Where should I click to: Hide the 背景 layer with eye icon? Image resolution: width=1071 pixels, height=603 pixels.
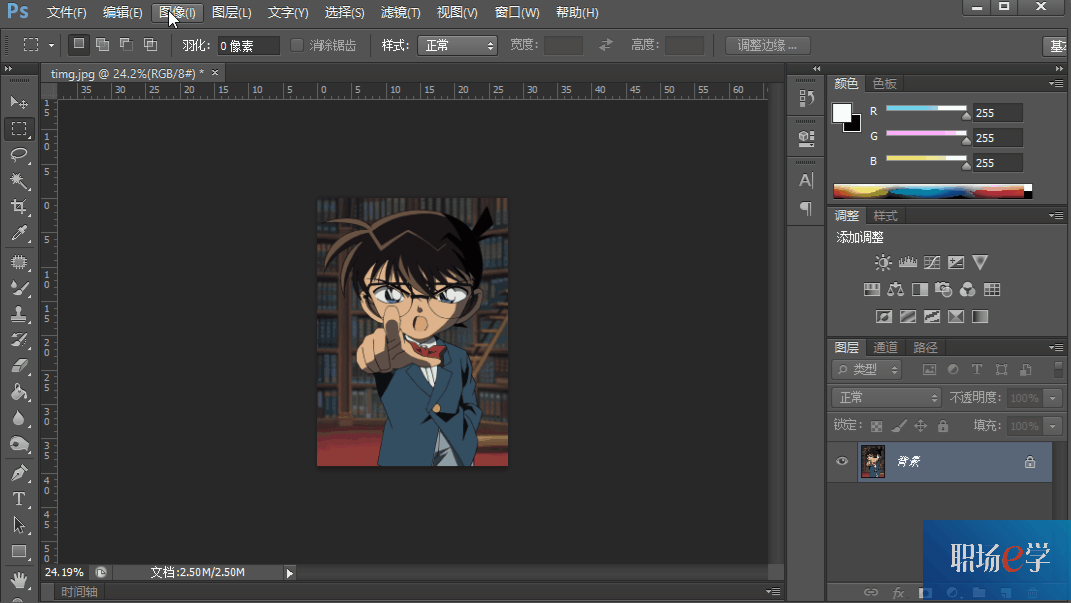coord(842,462)
